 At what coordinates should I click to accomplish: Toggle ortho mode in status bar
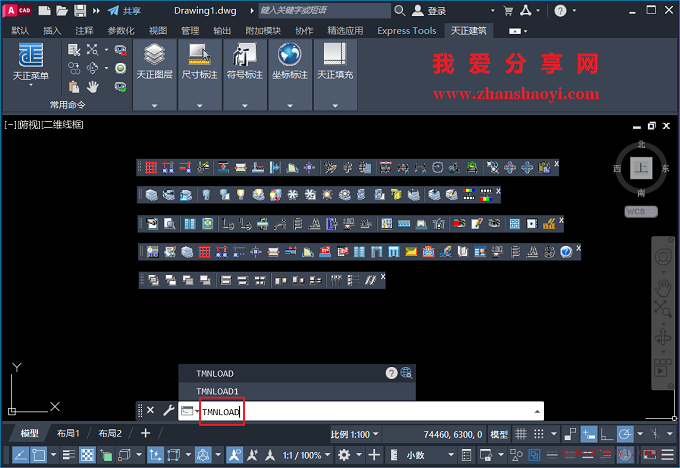pyautogui.click(x=606, y=434)
